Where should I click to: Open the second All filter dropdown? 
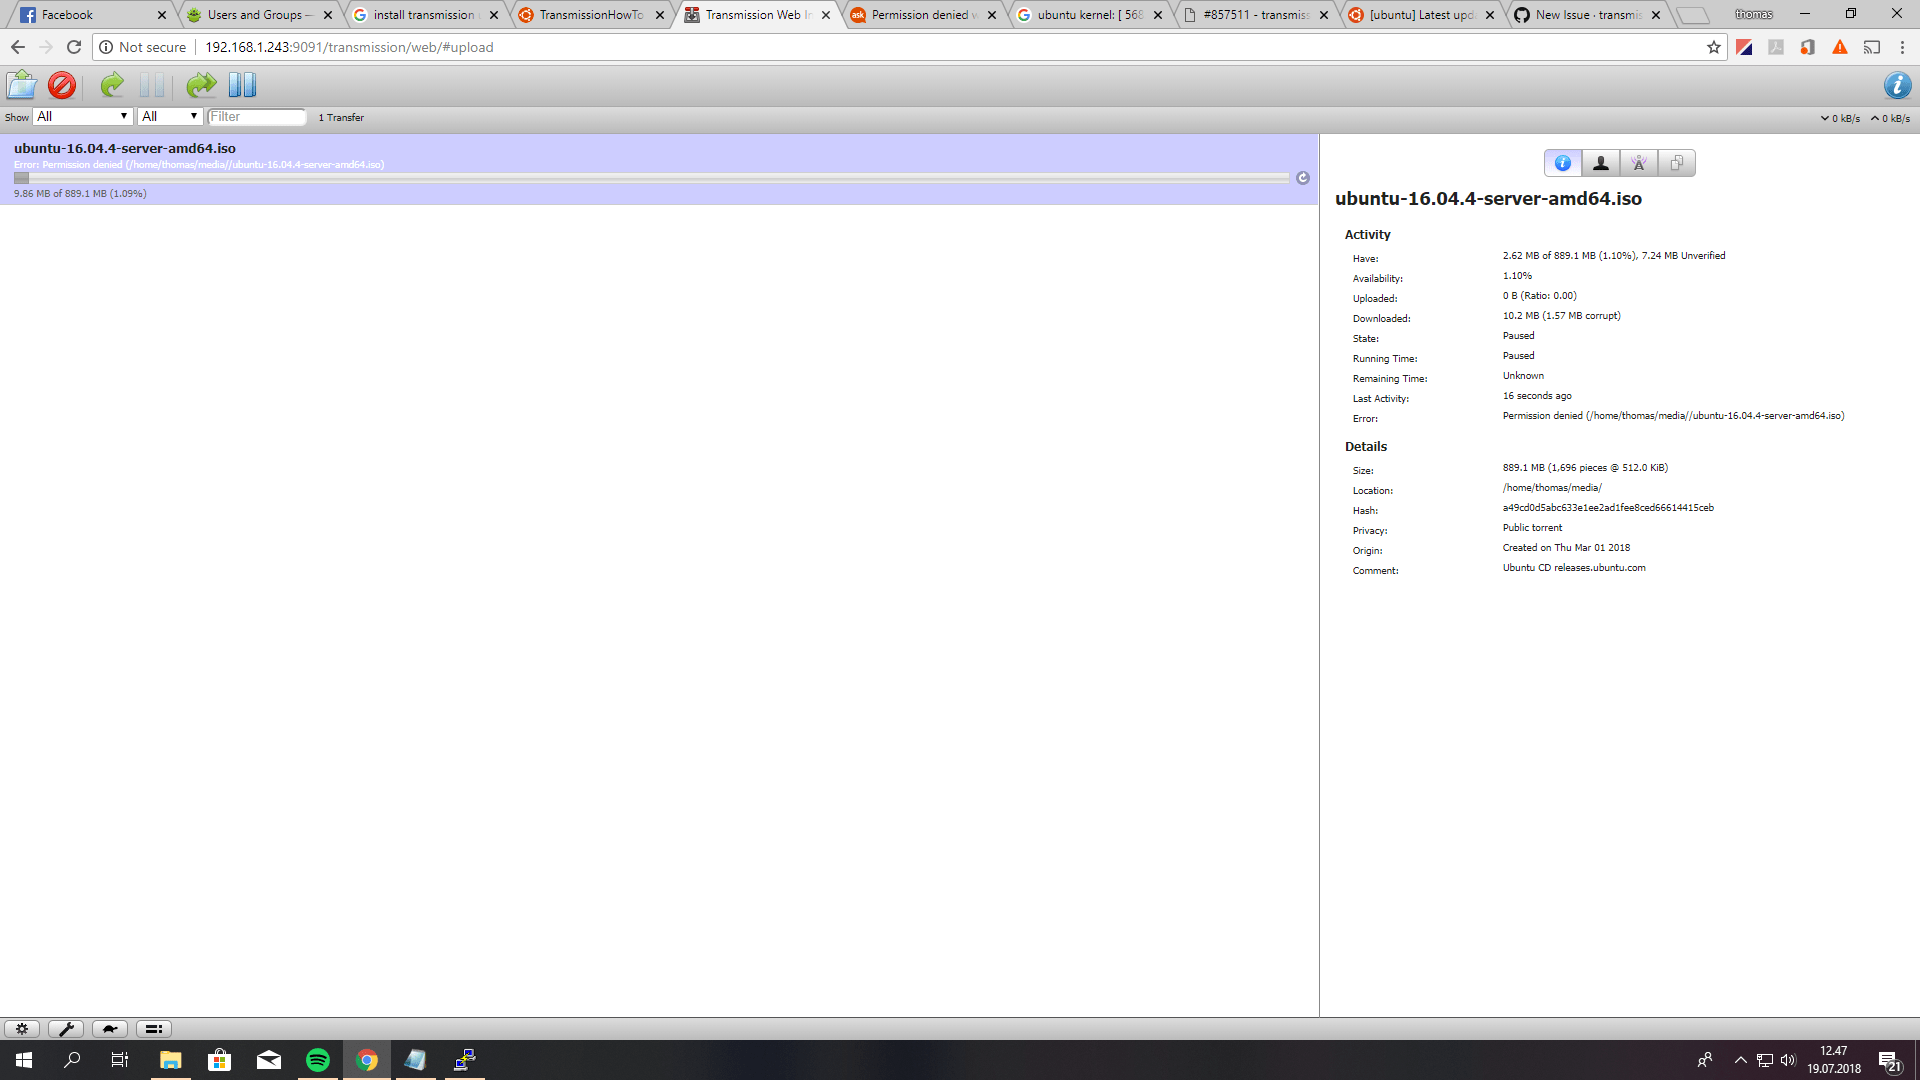tap(169, 116)
